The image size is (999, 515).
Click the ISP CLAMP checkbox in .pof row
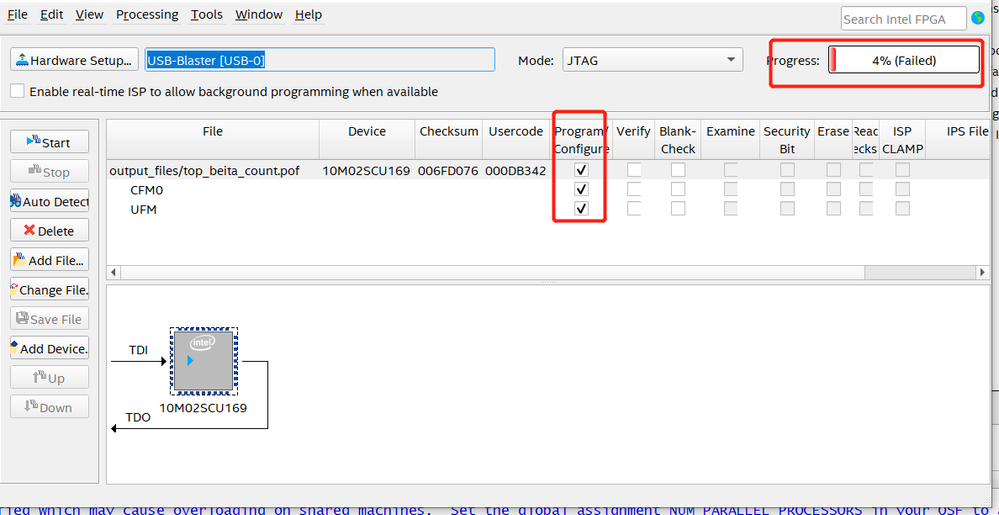tap(902, 170)
